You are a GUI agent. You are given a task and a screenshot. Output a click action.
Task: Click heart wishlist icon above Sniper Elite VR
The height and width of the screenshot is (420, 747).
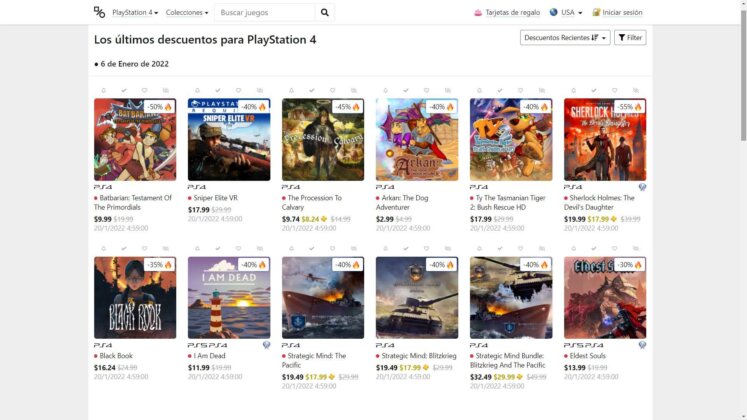239,91
